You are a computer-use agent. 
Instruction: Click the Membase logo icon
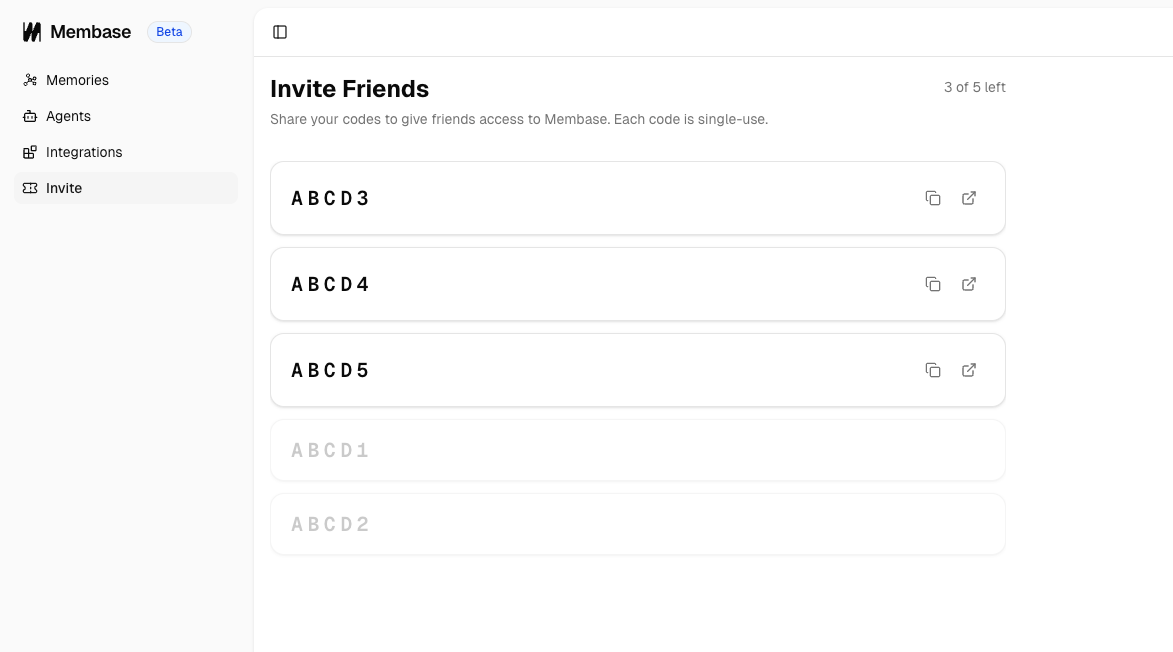pos(31,31)
